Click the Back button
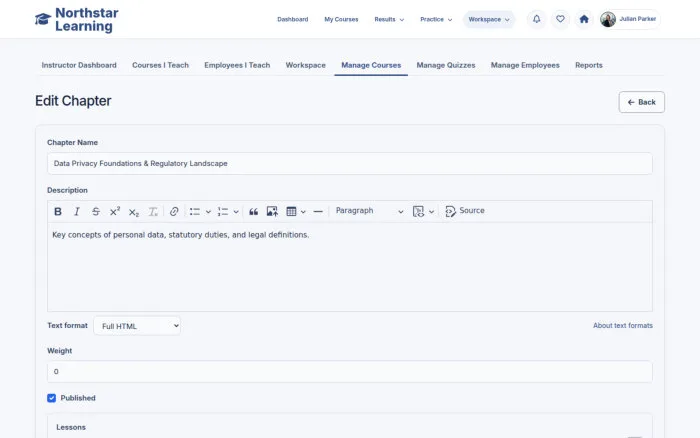The width and height of the screenshot is (700, 438). tap(642, 102)
